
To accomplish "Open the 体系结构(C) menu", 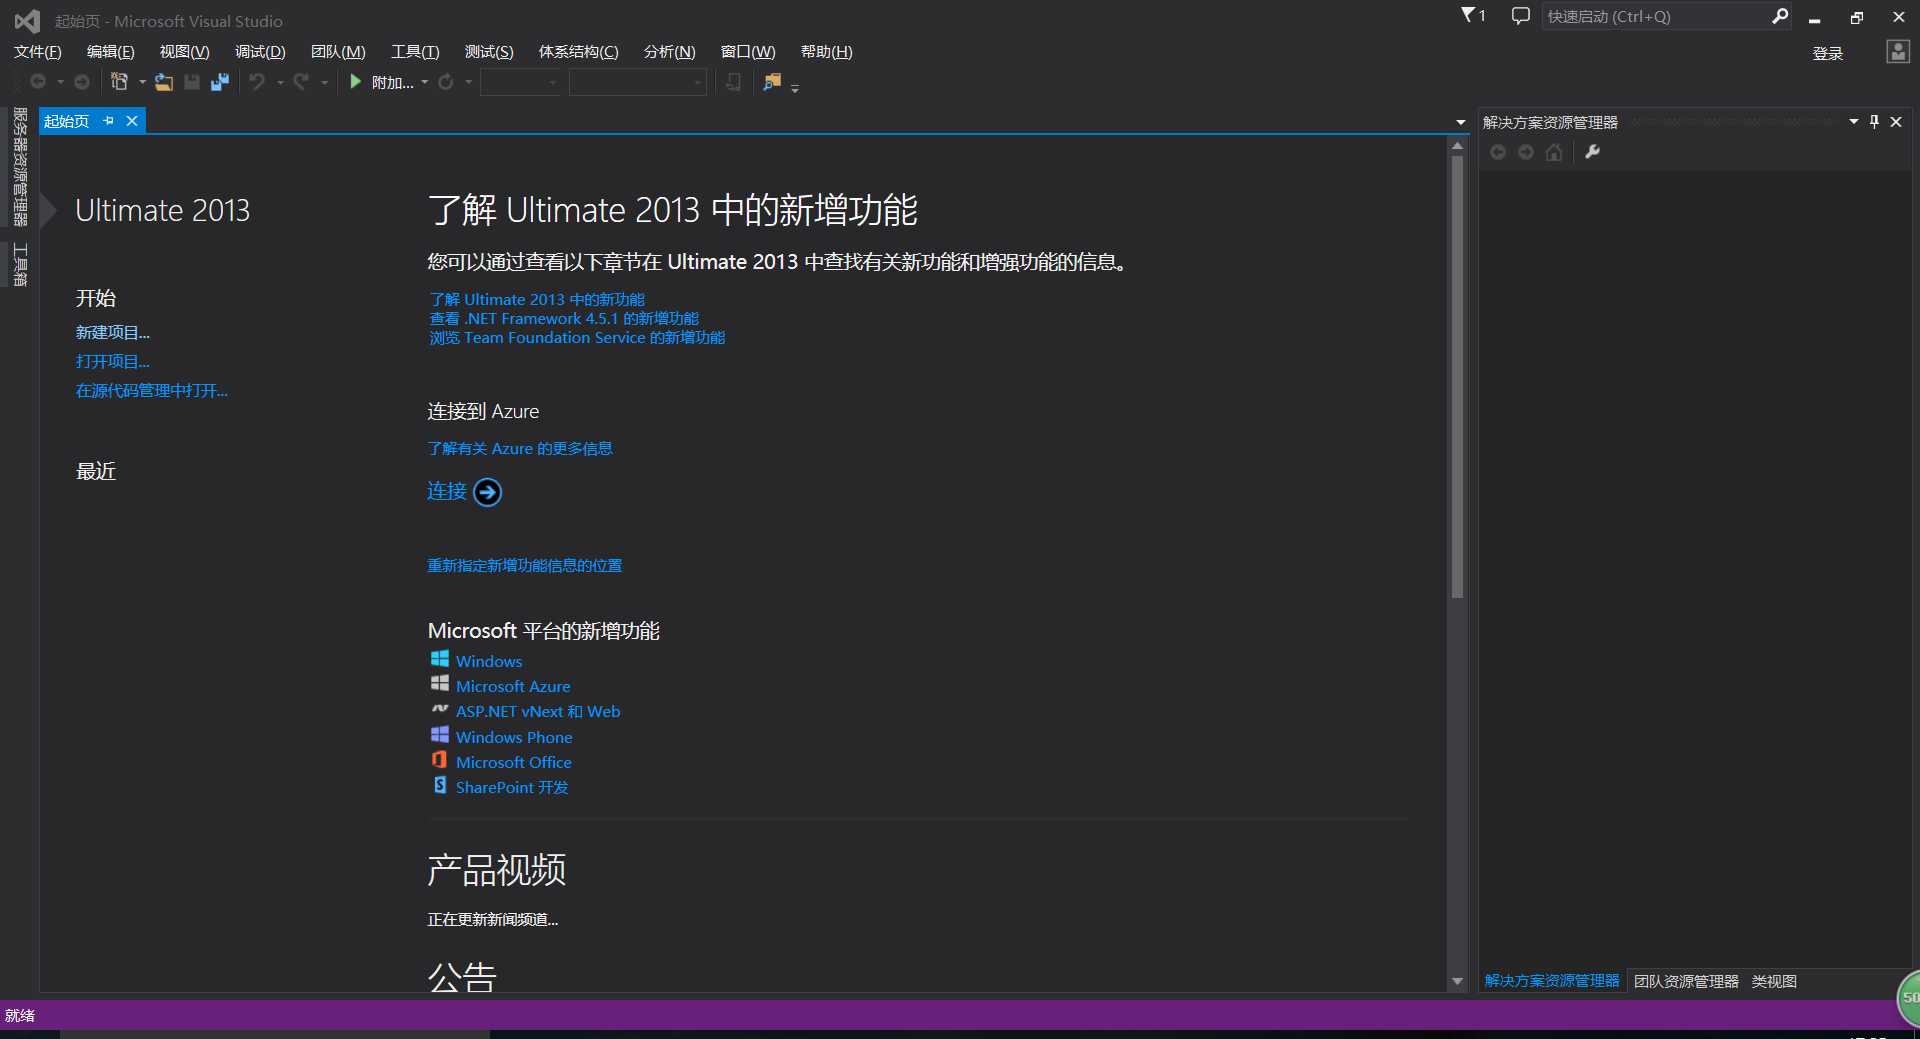I will coord(579,52).
